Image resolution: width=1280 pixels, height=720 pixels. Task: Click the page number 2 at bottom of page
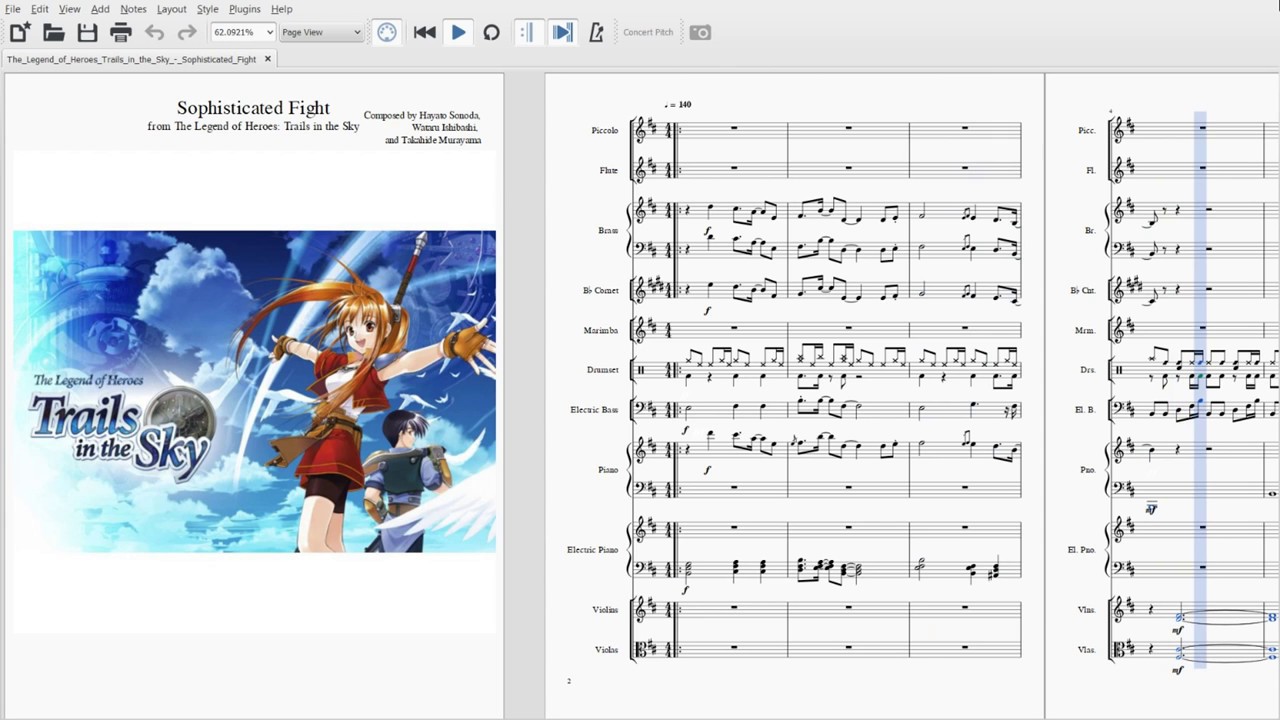pyautogui.click(x=569, y=681)
